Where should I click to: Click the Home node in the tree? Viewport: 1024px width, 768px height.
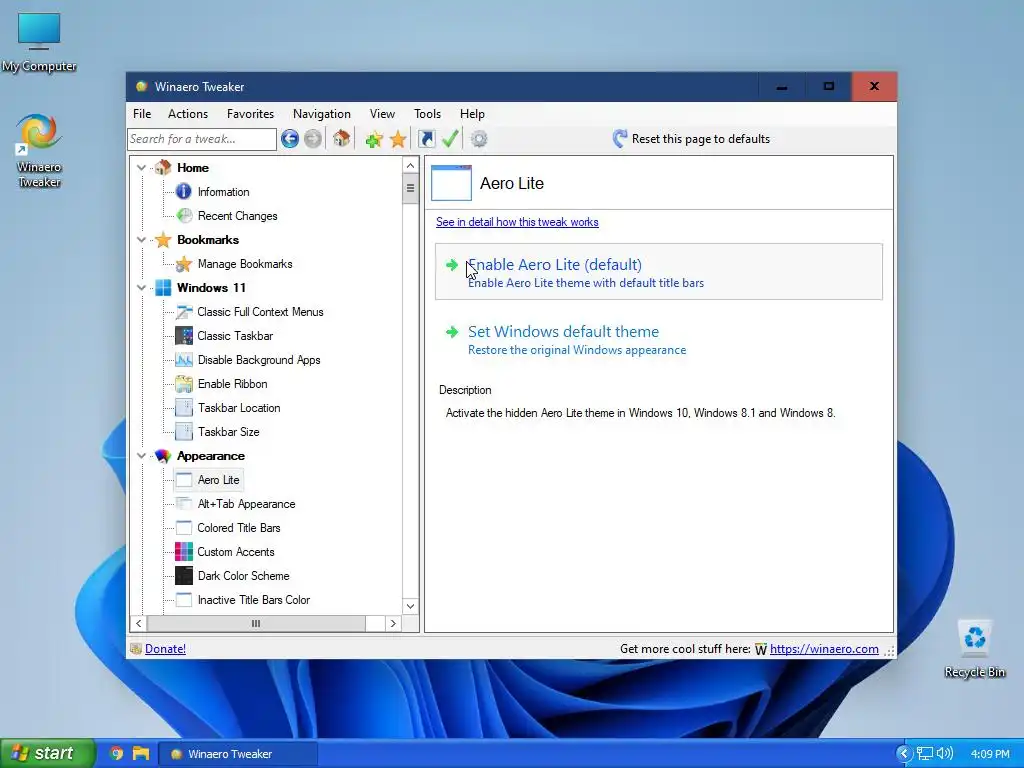(193, 168)
